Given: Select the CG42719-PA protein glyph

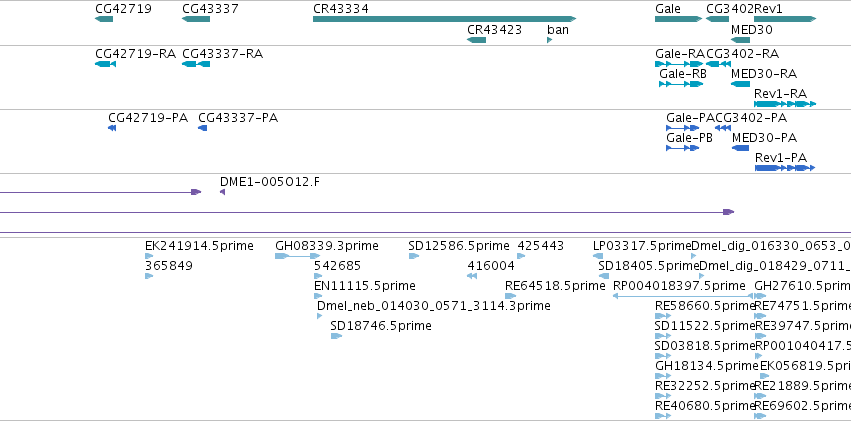Looking at the screenshot, I should coord(112,127).
